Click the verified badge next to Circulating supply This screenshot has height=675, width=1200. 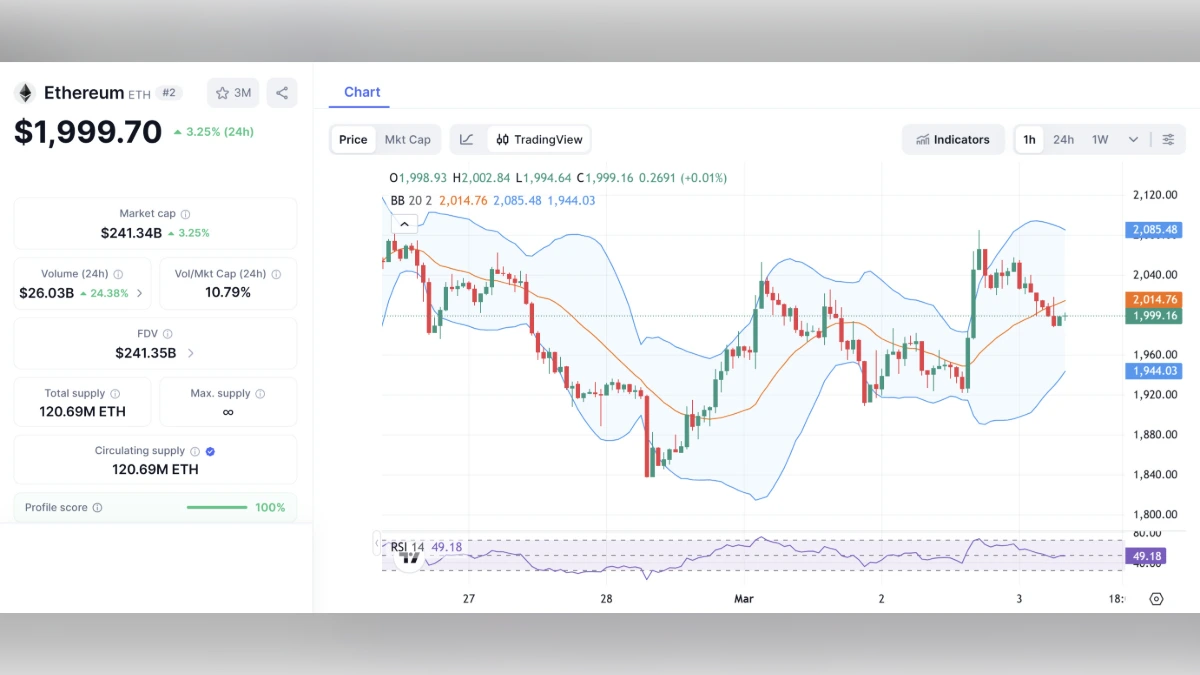coord(209,450)
